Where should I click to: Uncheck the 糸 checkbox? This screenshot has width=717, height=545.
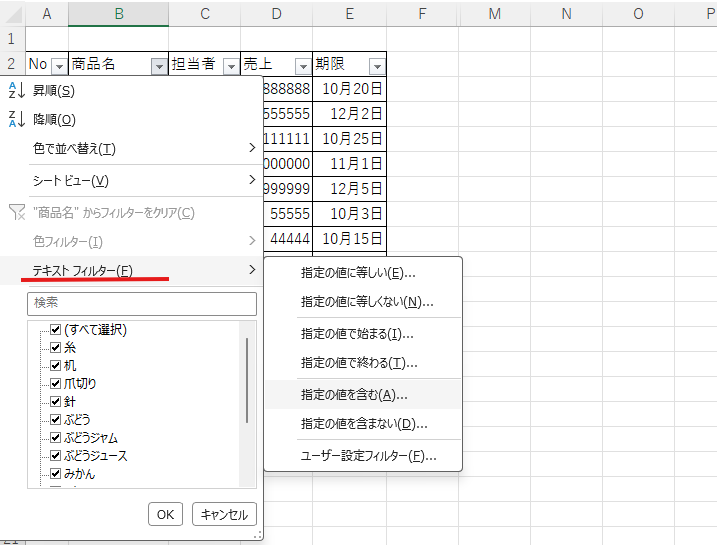55,347
